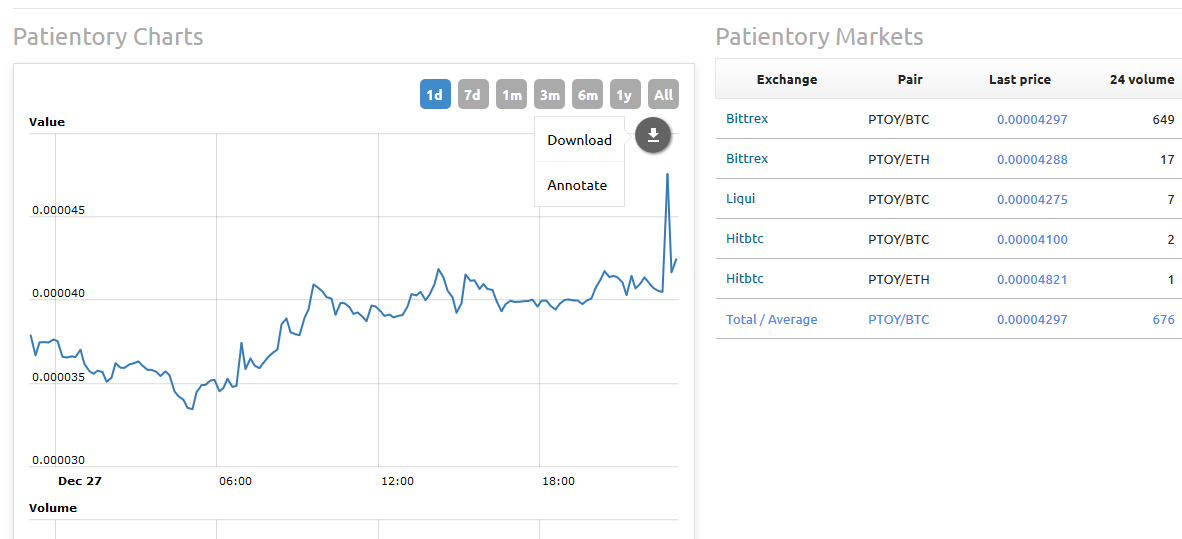Click the price spike peak on chart
The image size is (1182, 539).
pos(667,174)
